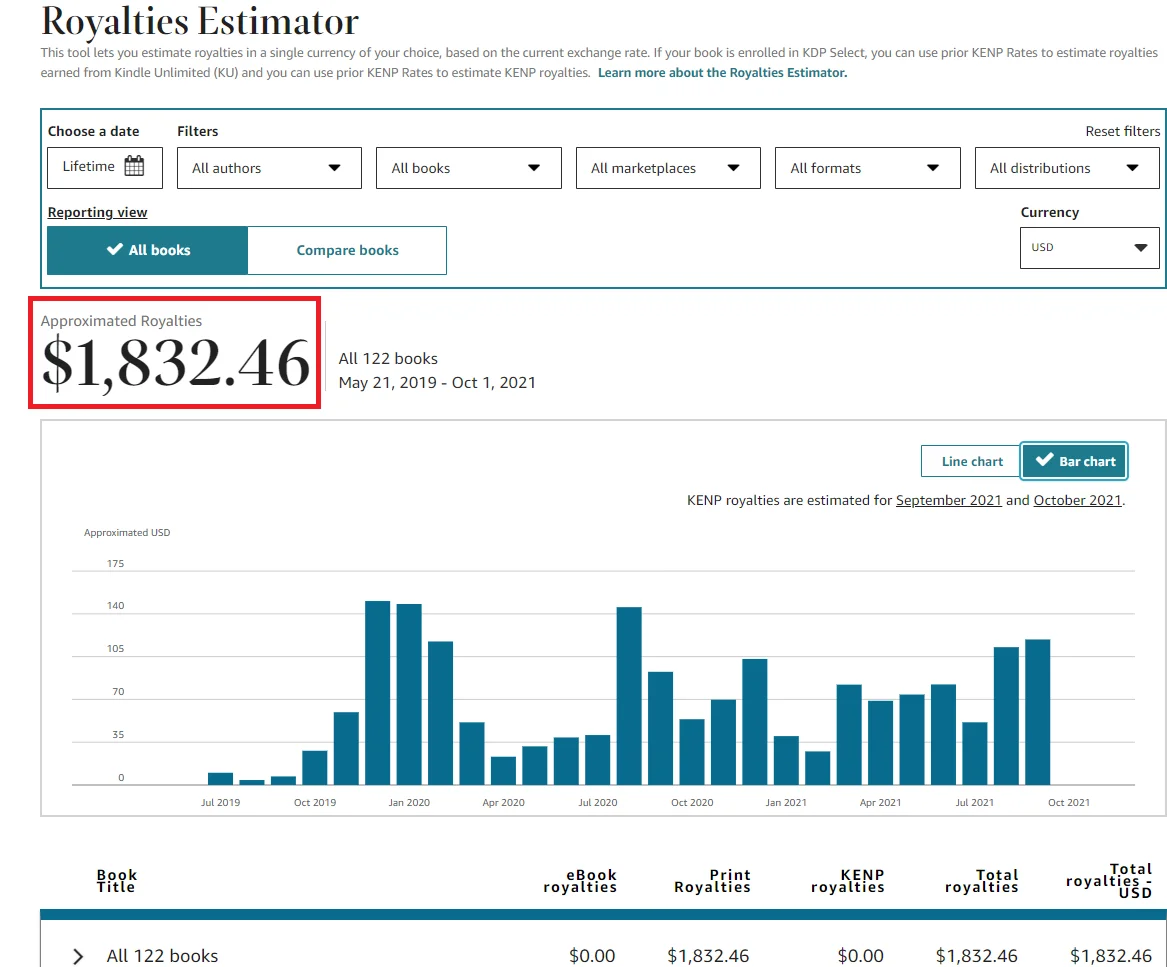
Task: Change currency using the USD dropdown
Action: pyautogui.click(x=1088, y=247)
